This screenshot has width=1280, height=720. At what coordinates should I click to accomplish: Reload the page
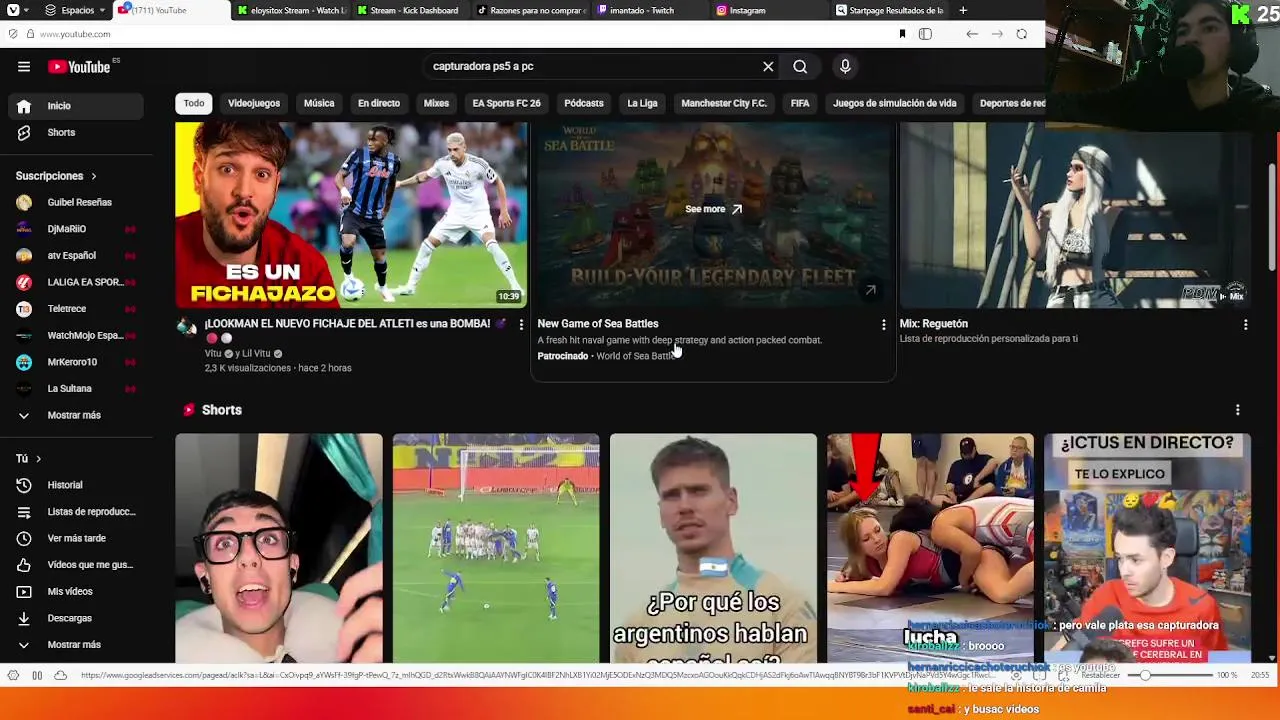(1021, 34)
